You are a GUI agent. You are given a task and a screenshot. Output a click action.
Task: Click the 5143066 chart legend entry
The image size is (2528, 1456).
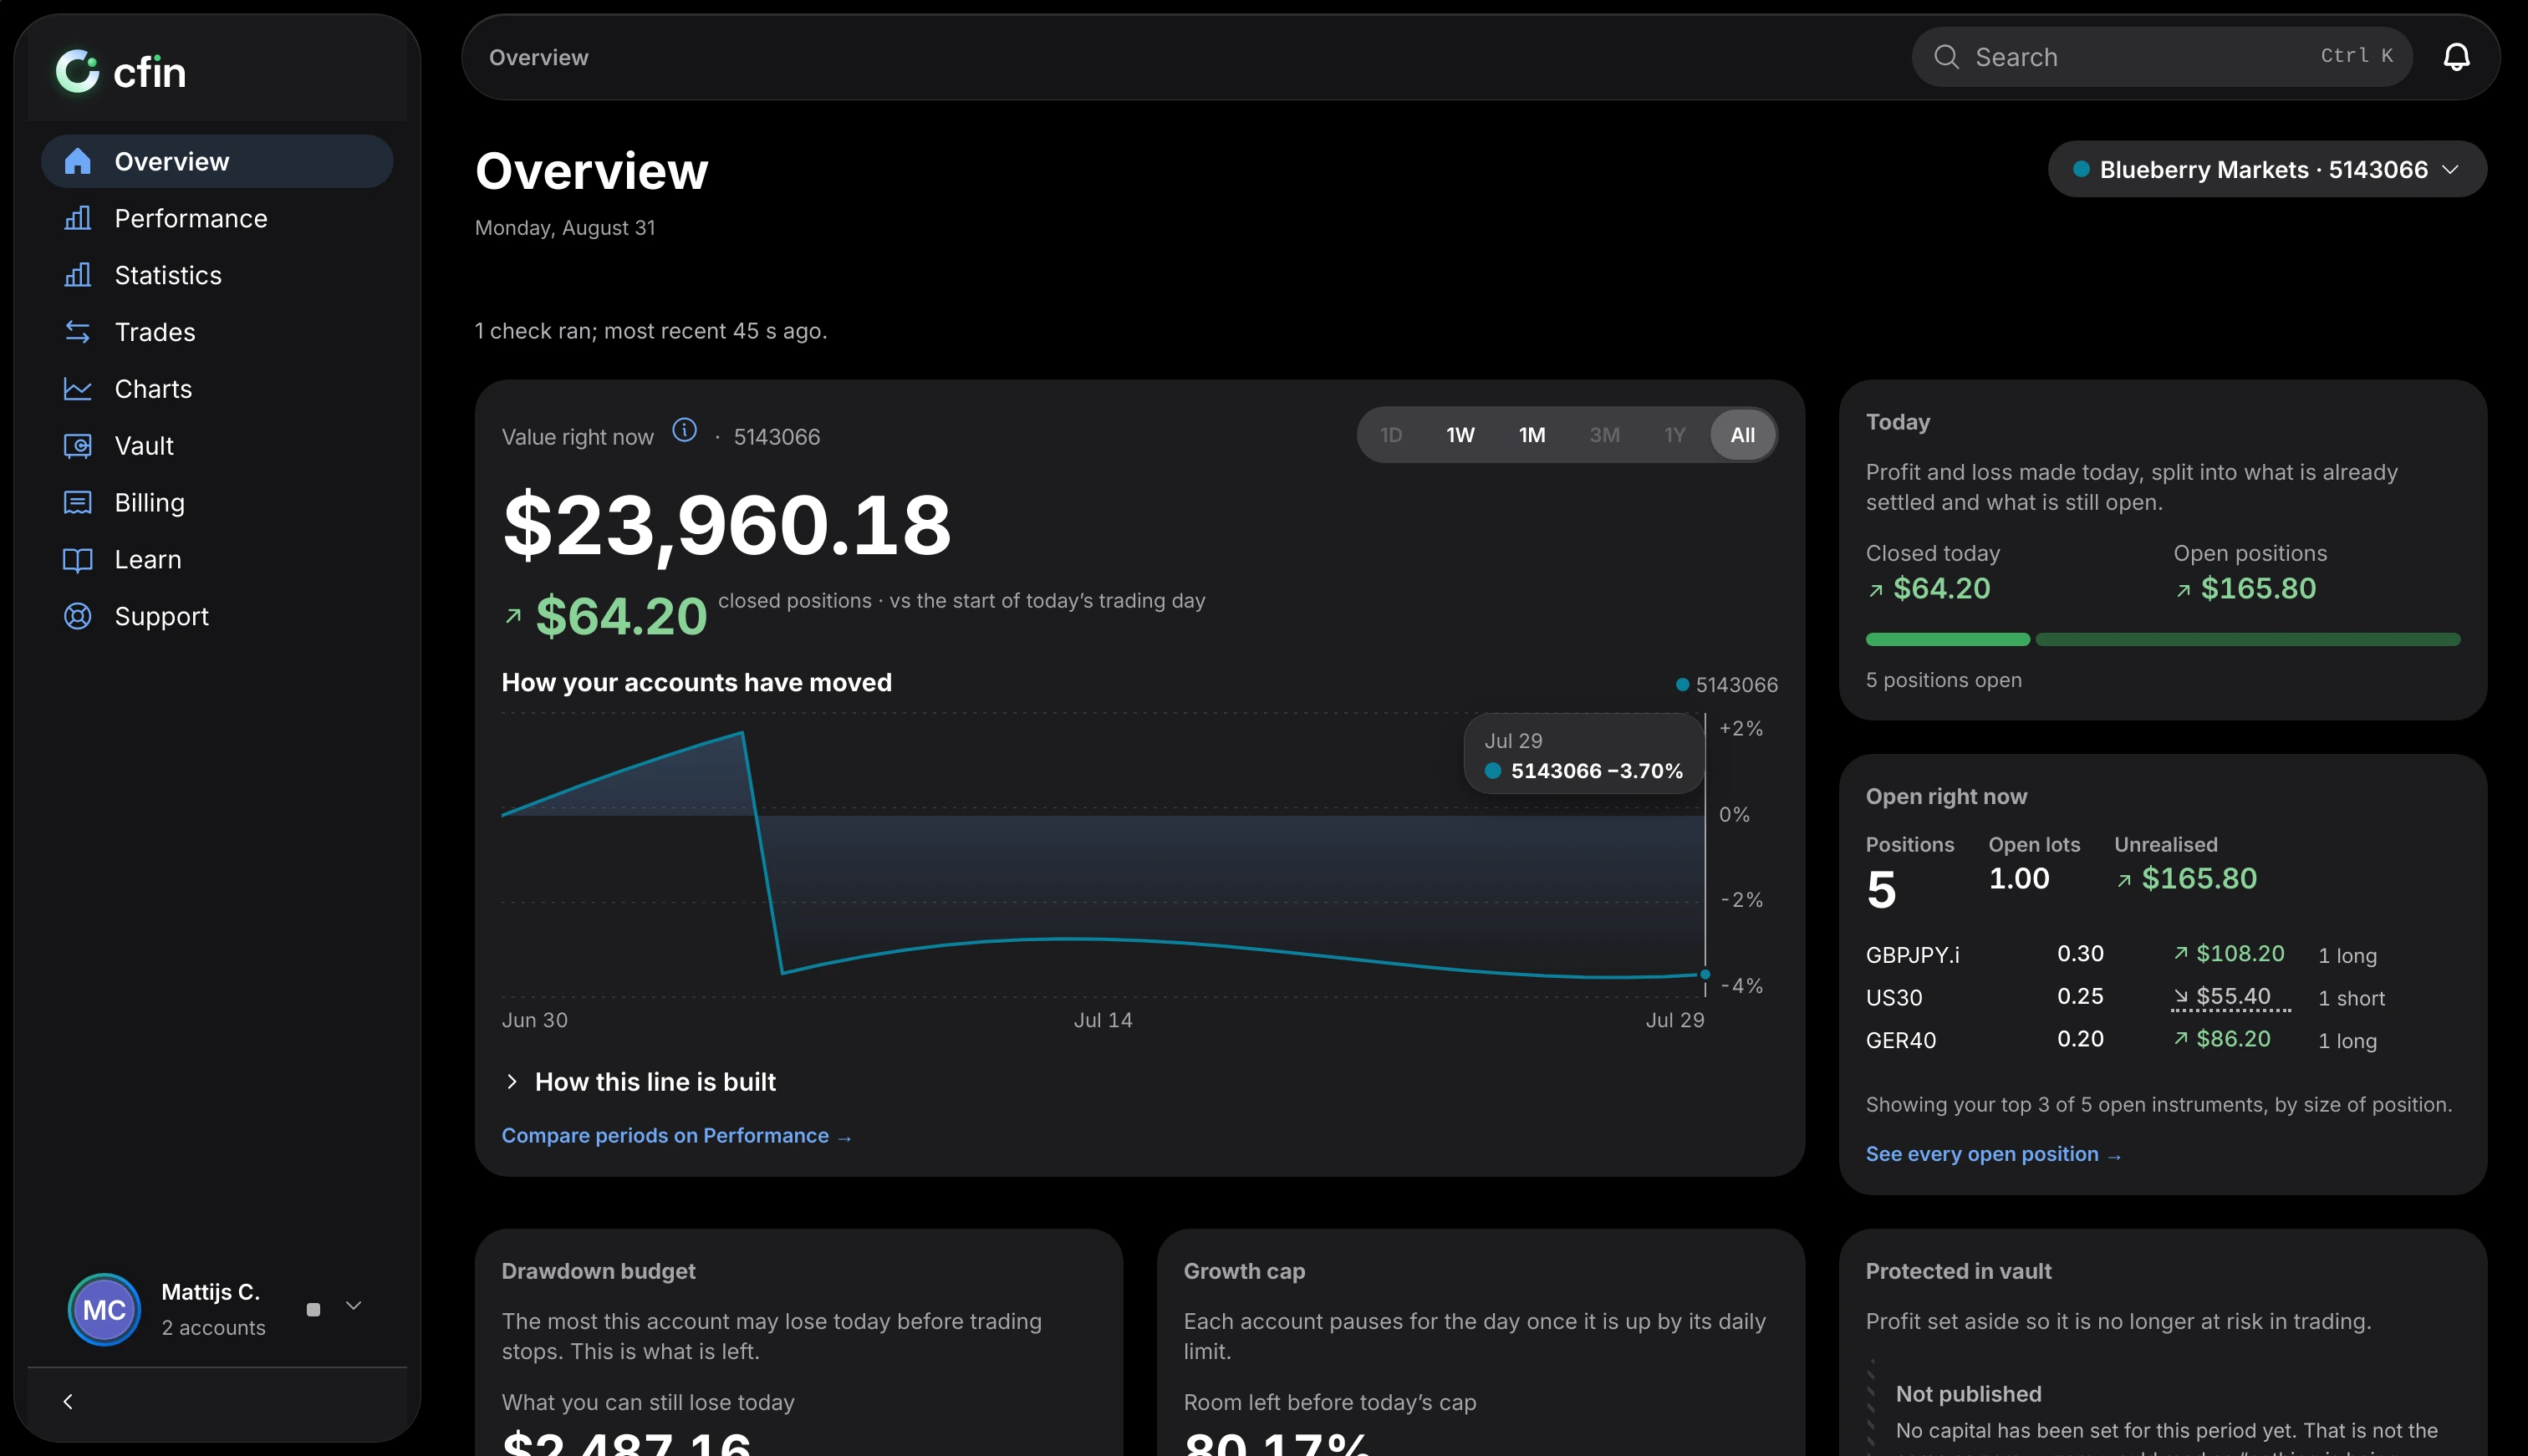click(1727, 685)
